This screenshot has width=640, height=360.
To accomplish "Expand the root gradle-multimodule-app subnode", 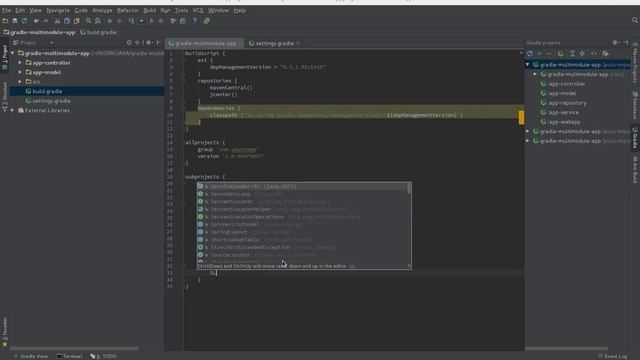I will pyautogui.click(x=535, y=74).
